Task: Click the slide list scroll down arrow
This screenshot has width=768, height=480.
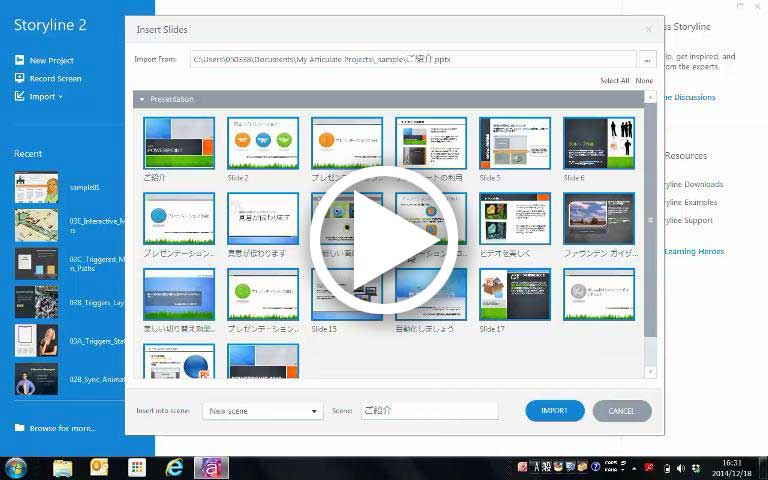Action: [650, 372]
